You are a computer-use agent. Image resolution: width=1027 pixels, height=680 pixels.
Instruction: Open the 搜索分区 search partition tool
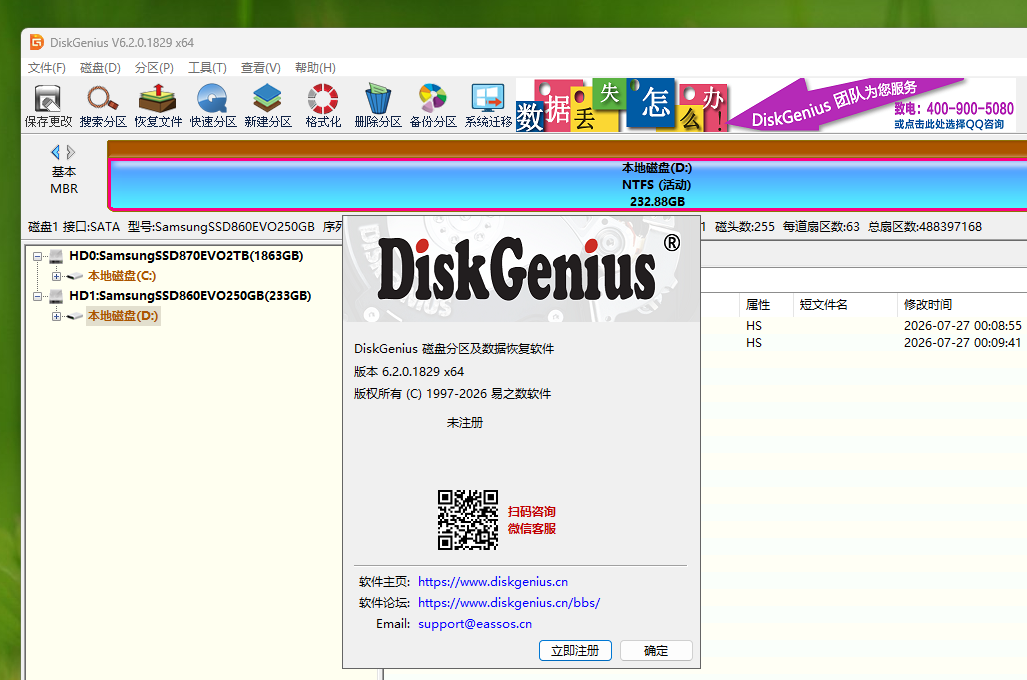(103, 106)
